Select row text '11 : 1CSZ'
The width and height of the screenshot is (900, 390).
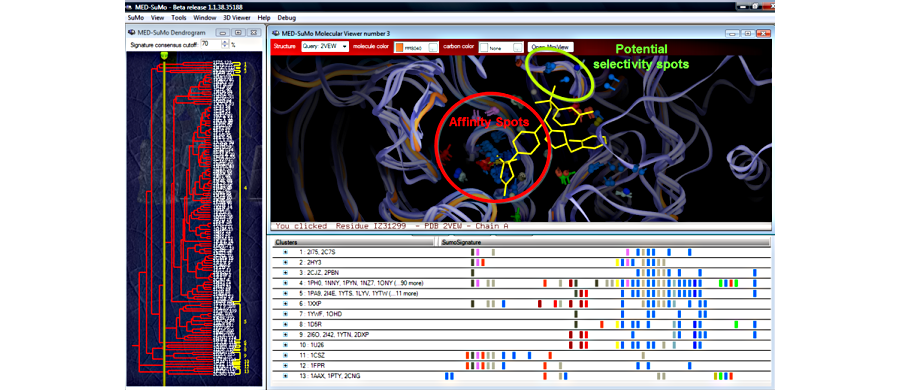pyautogui.click(x=312, y=355)
